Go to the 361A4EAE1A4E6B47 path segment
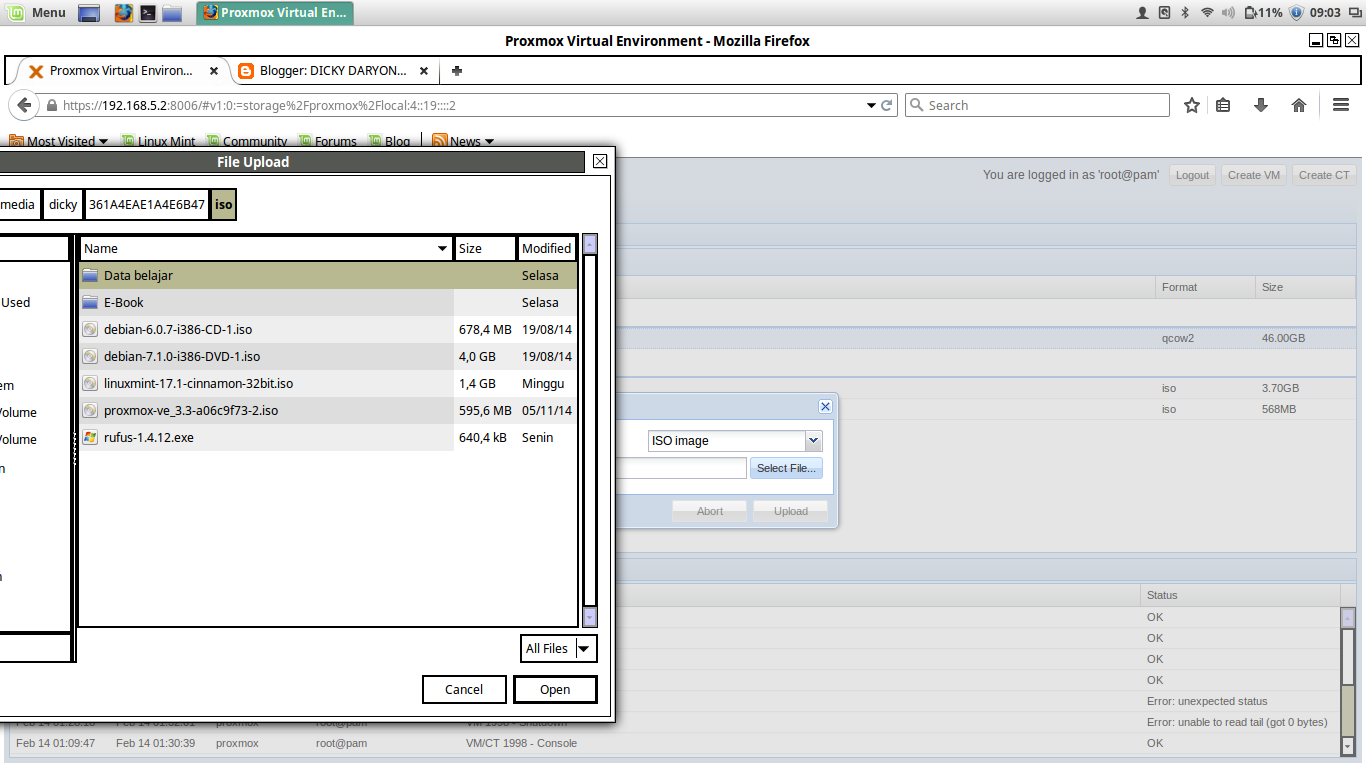This screenshot has width=1366, height=768. coord(147,204)
